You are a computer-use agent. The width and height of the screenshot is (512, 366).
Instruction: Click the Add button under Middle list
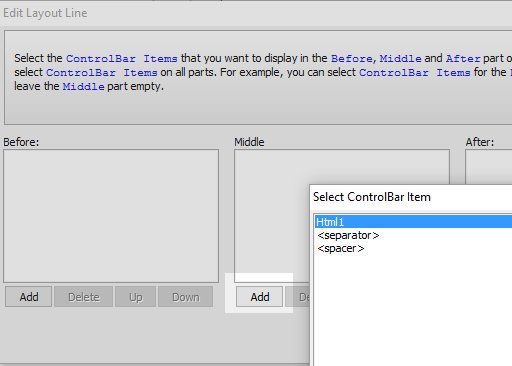point(260,297)
